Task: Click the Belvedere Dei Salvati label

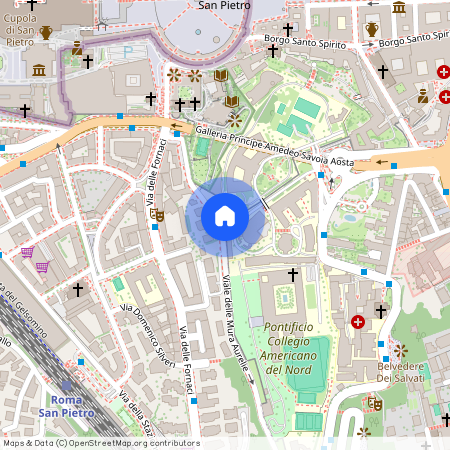Action: tap(401, 372)
